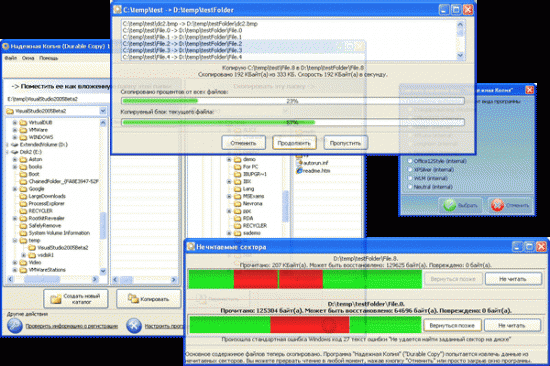Click the ProcessExplorer folder icon
This screenshot has width=550, height=366.
(x=23, y=204)
